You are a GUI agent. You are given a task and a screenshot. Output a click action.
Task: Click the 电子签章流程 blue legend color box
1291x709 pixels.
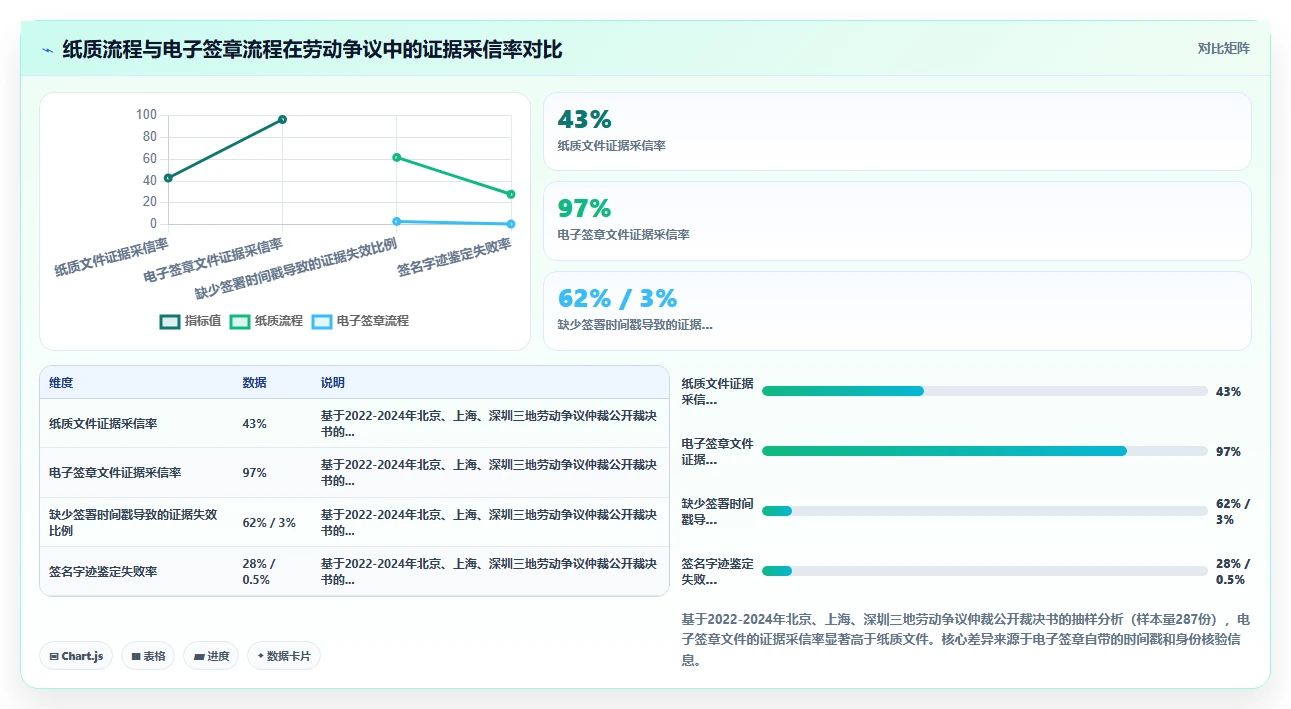point(322,322)
